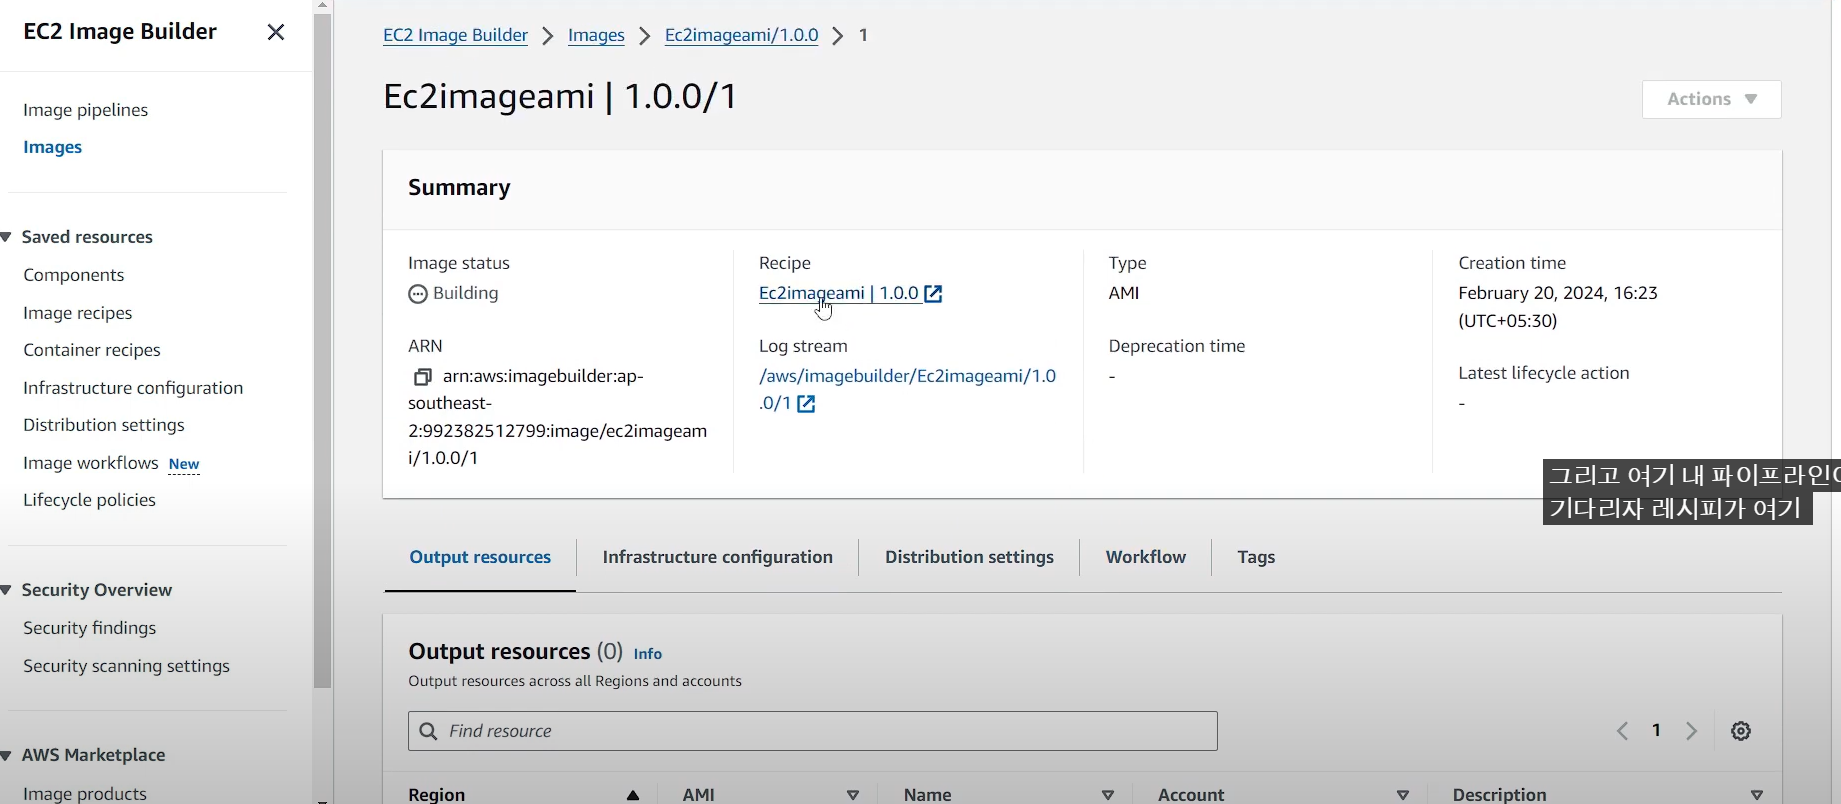The height and width of the screenshot is (804, 1841).
Task: Open the Actions dropdown
Action: [x=1711, y=99]
